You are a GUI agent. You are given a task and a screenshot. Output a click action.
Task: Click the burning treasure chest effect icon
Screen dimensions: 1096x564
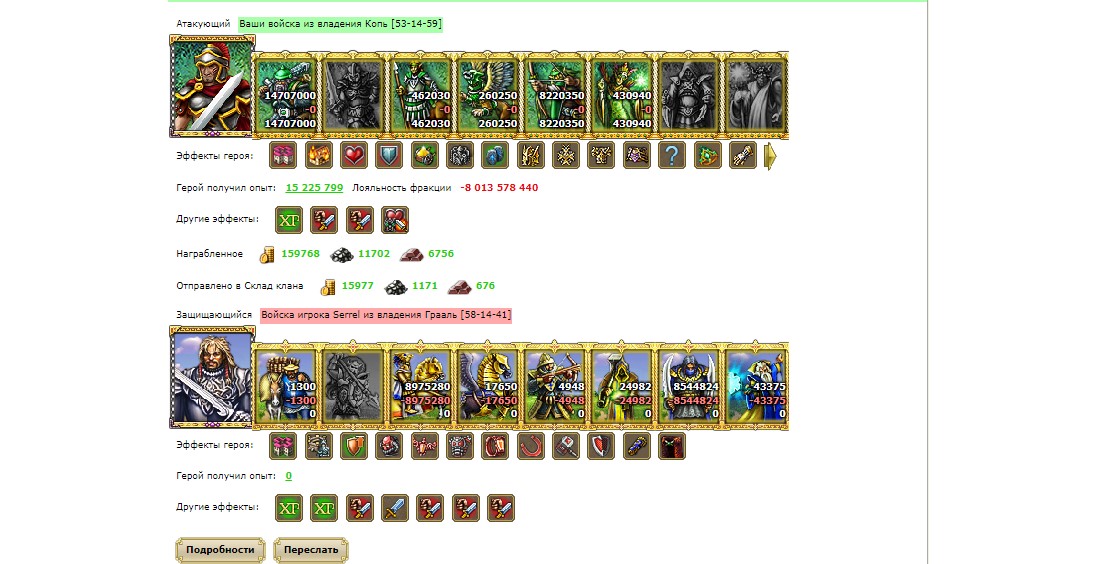[318, 155]
